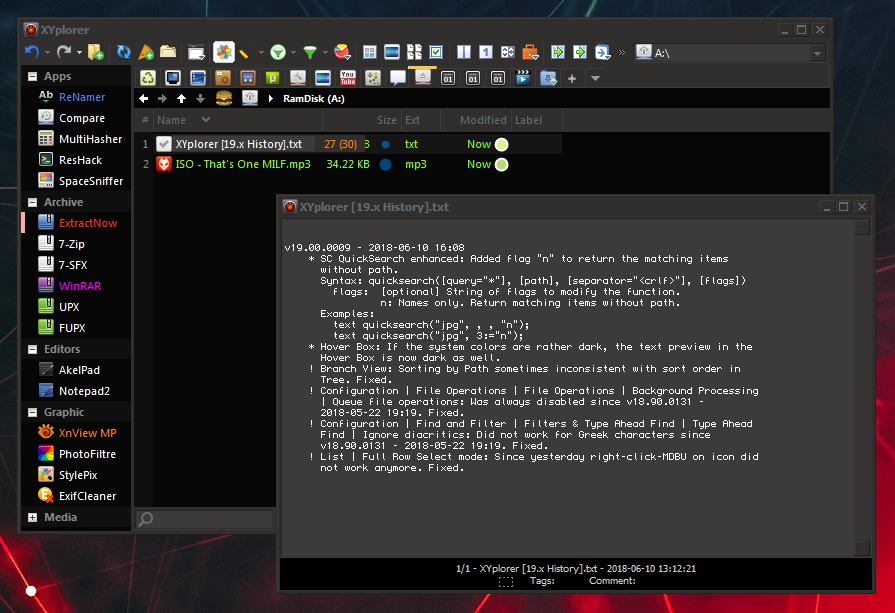Click the first green arrow pane icon

point(558,52)
